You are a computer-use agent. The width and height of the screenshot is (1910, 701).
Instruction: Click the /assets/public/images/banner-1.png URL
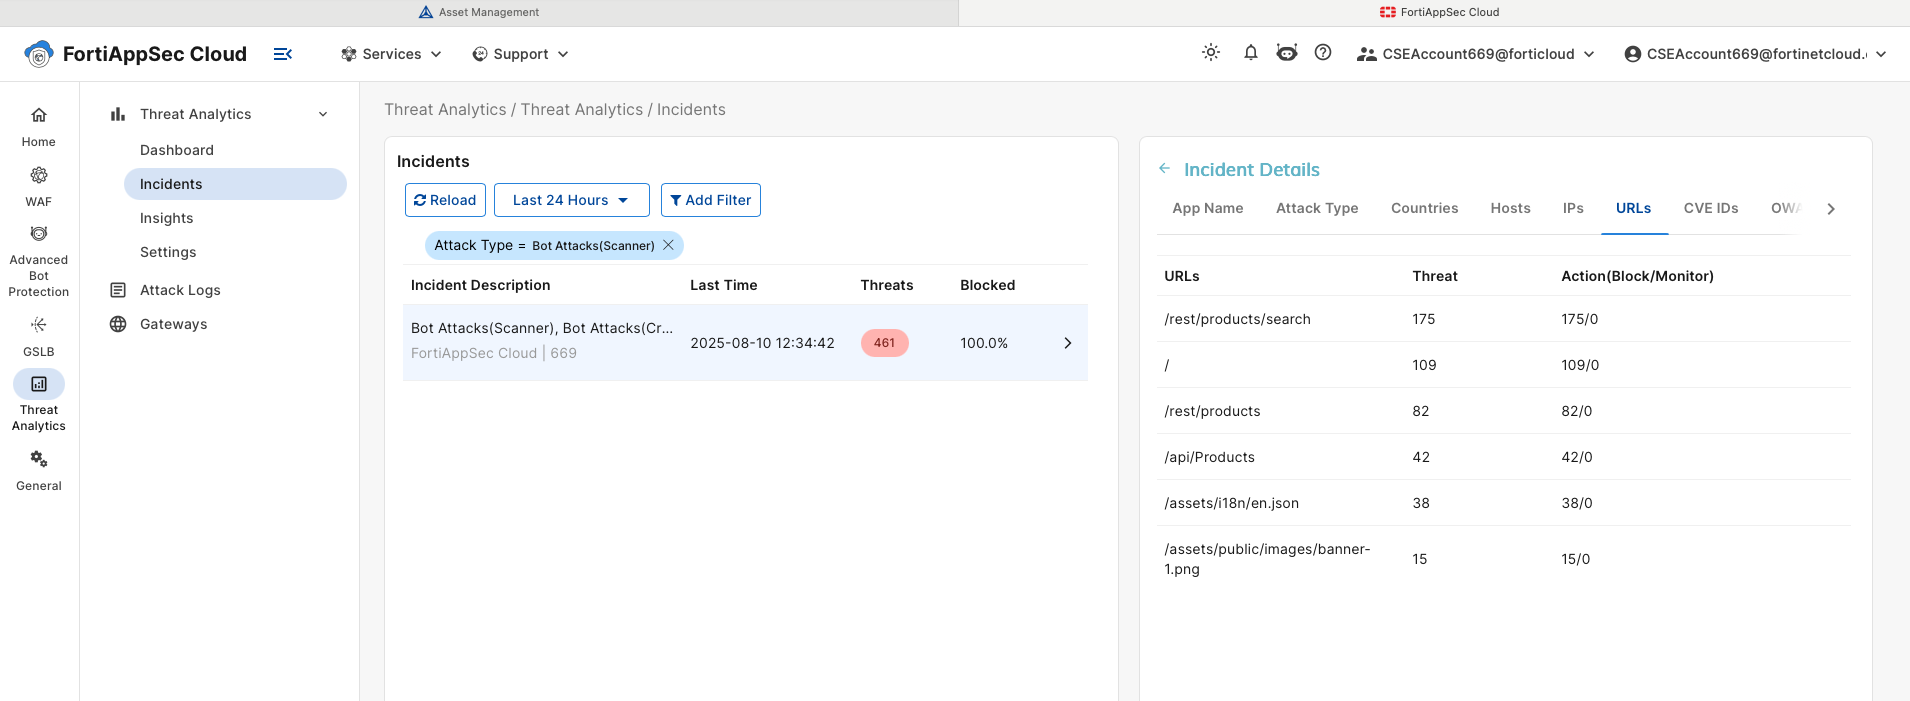[x=1267, y=559]
